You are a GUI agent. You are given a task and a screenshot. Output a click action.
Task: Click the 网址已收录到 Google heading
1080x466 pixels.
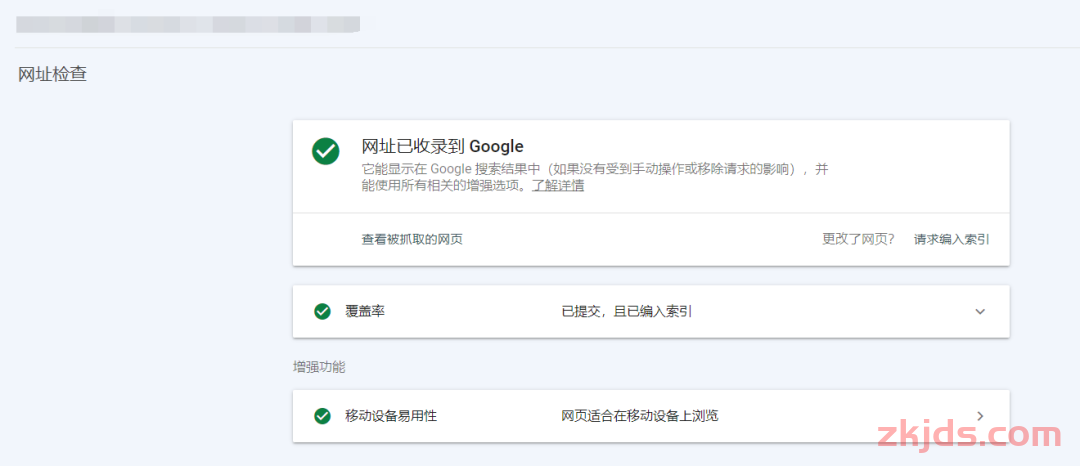tap(443, 146)
